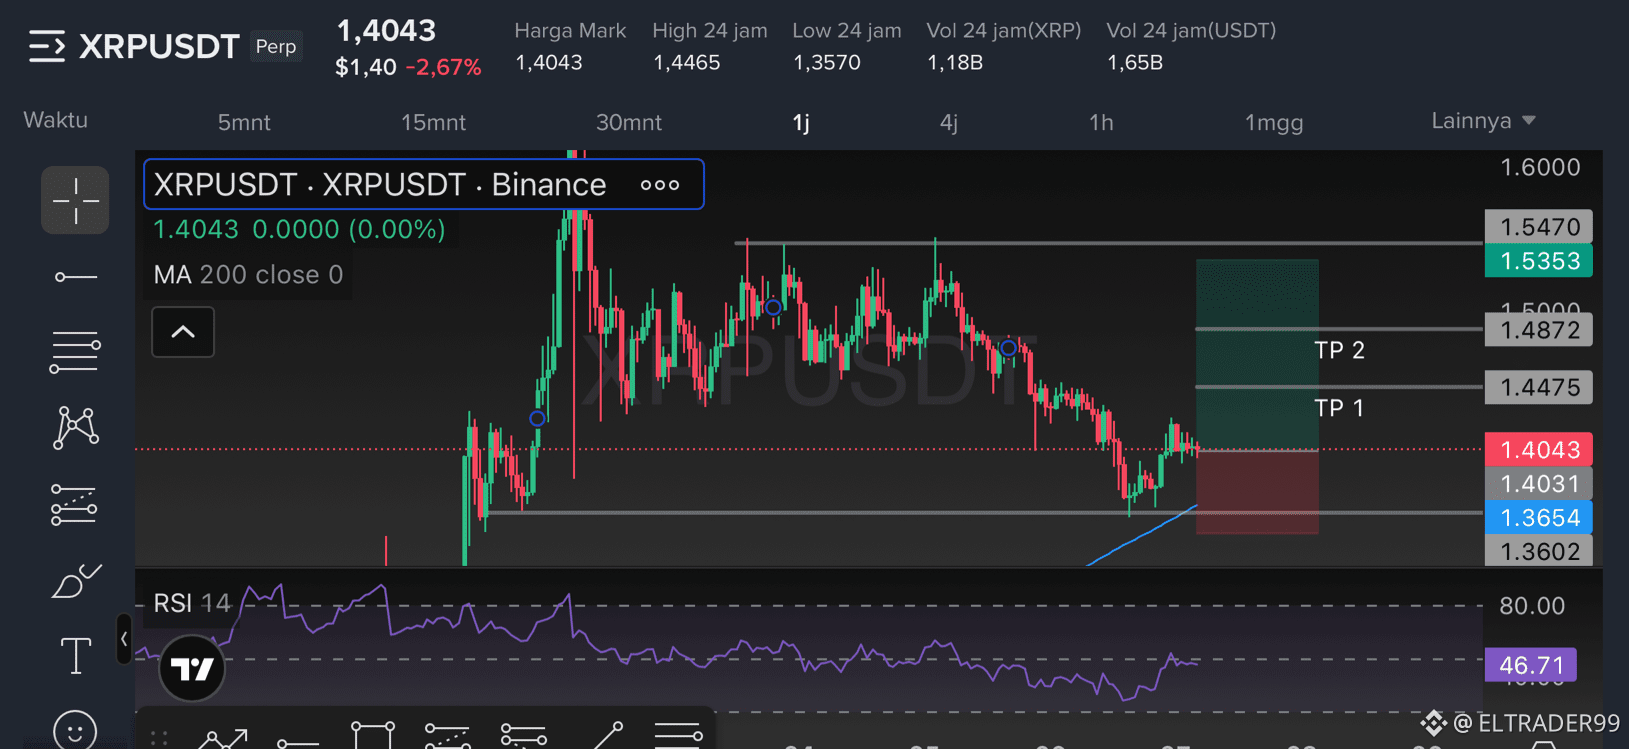Activate the text annotation tool
1629x749 pixels.
(x=75, y=656)
